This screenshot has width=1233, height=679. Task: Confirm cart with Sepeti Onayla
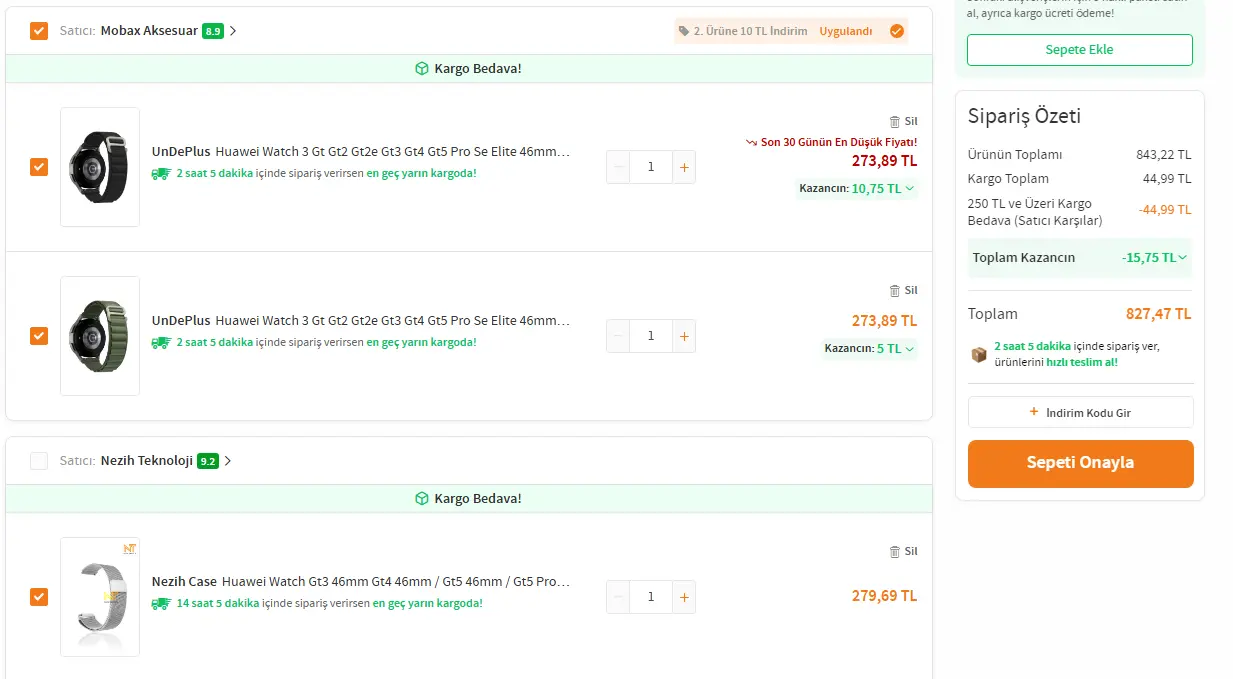click(x=1081, y=464)
